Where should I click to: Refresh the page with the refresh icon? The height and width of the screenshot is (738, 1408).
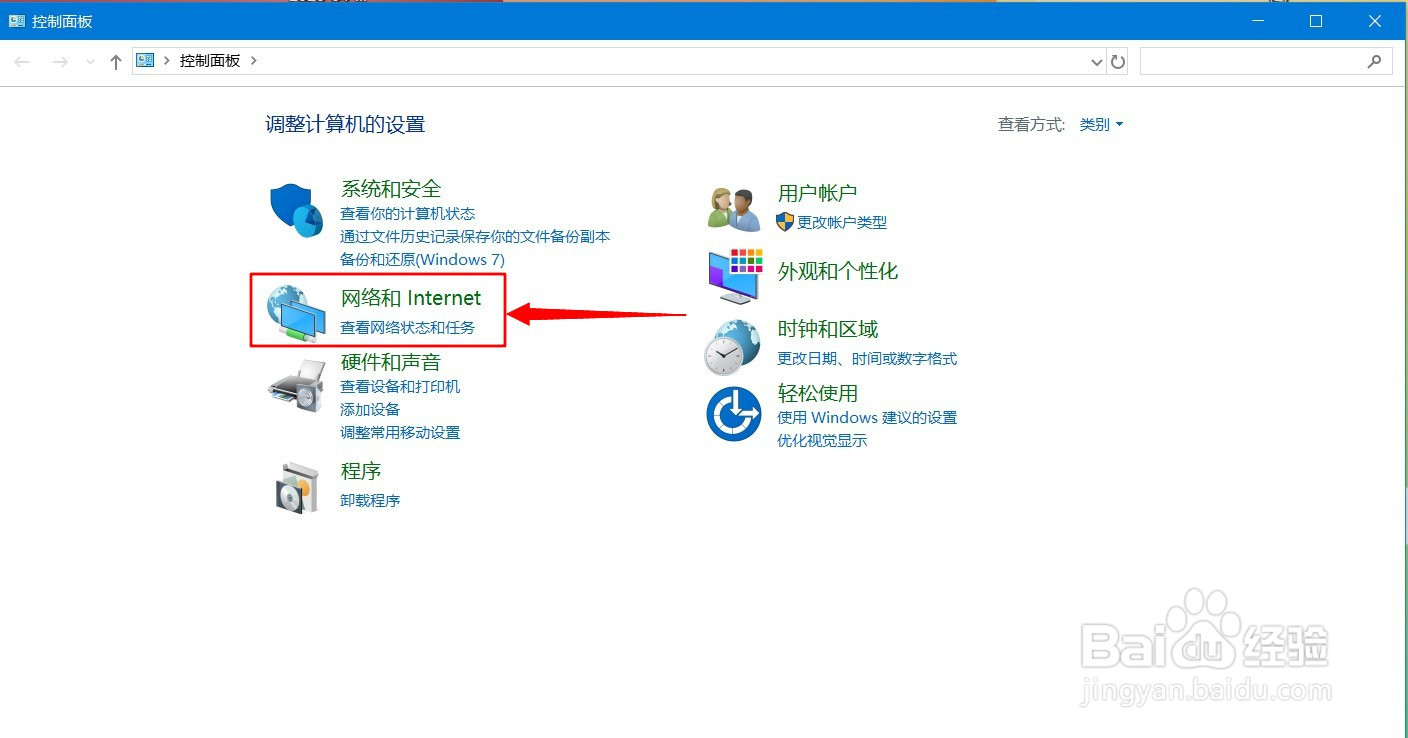tap(1118, 61)
